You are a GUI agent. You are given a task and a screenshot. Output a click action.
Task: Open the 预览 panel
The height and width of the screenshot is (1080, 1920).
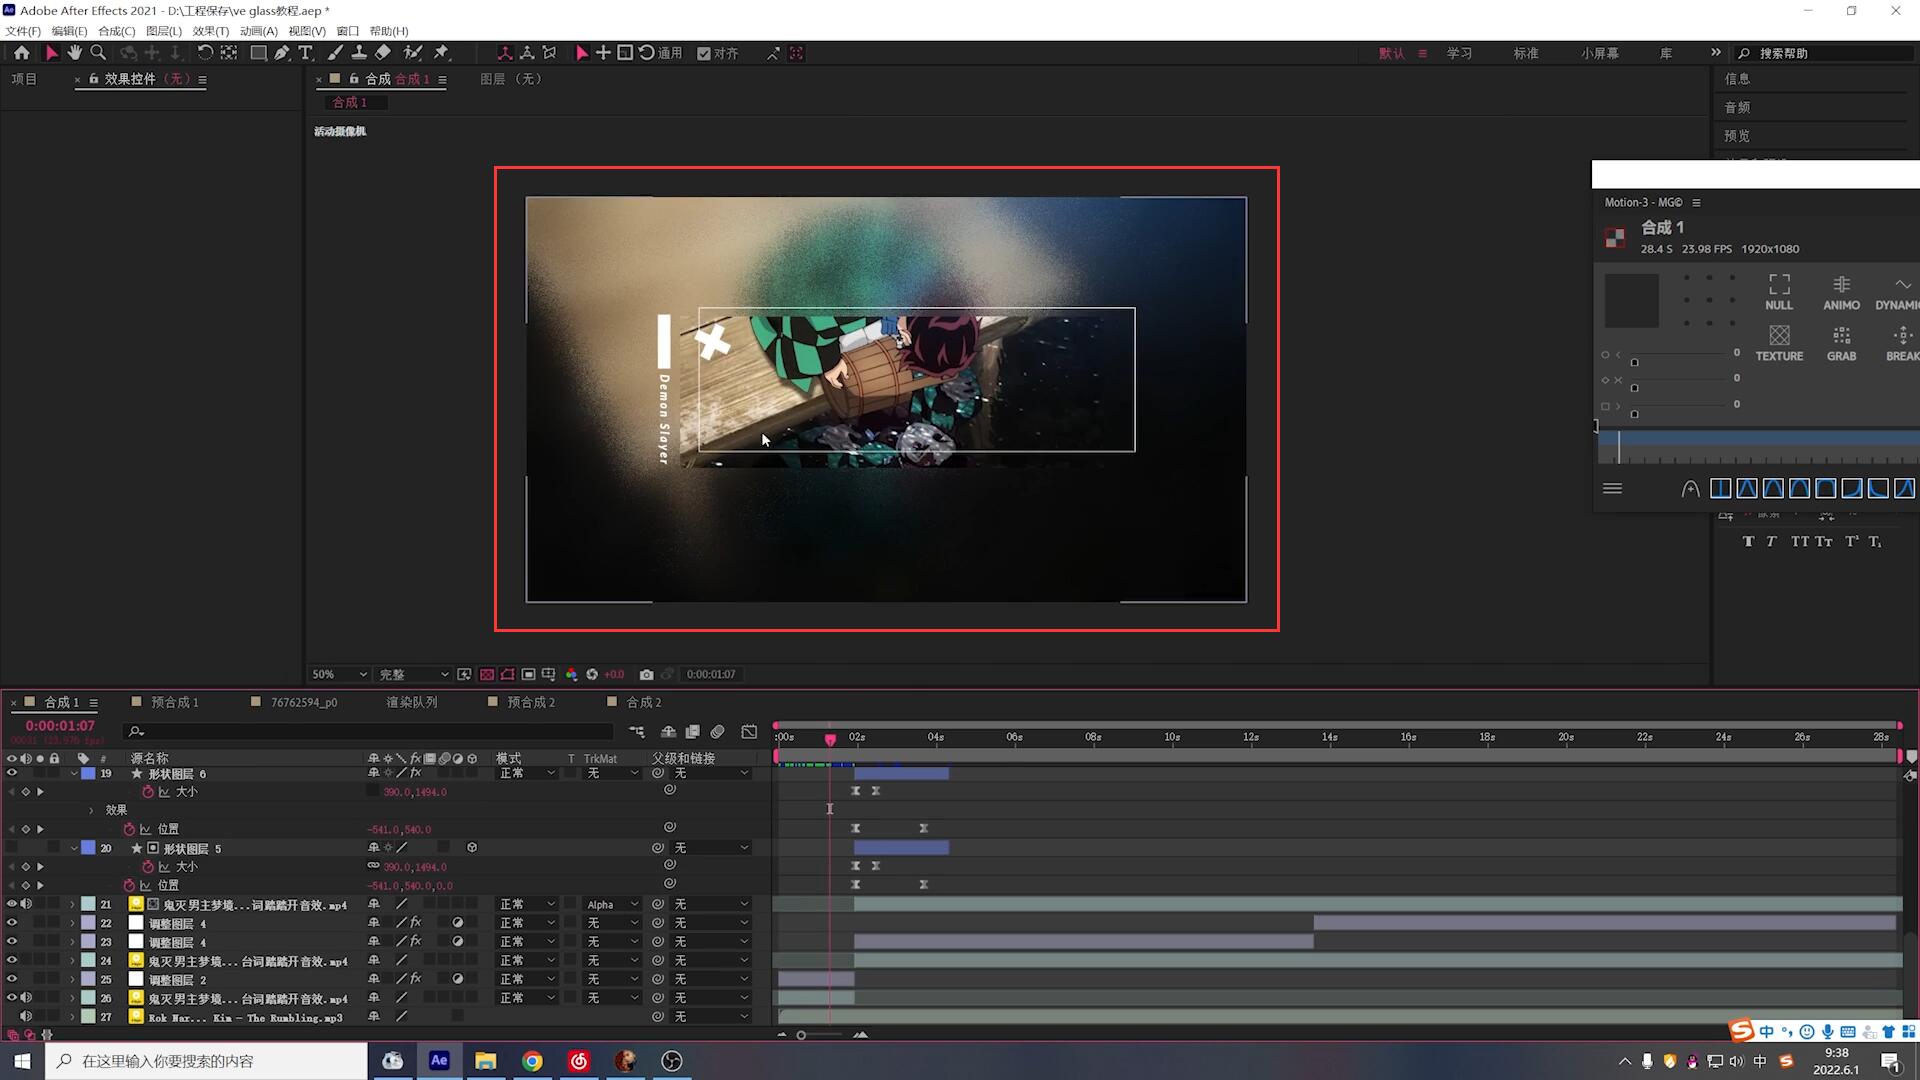click(x=1737, y=135)
